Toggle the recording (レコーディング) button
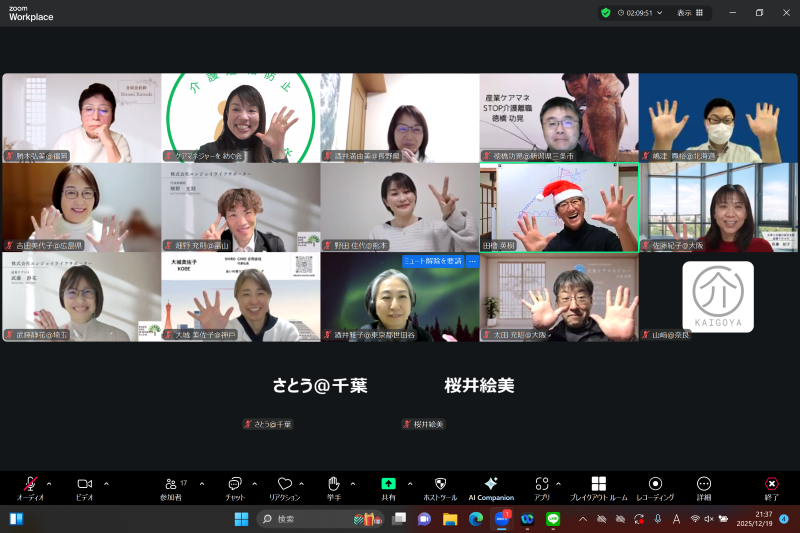800x533 pixels. [x=655, y=486]
